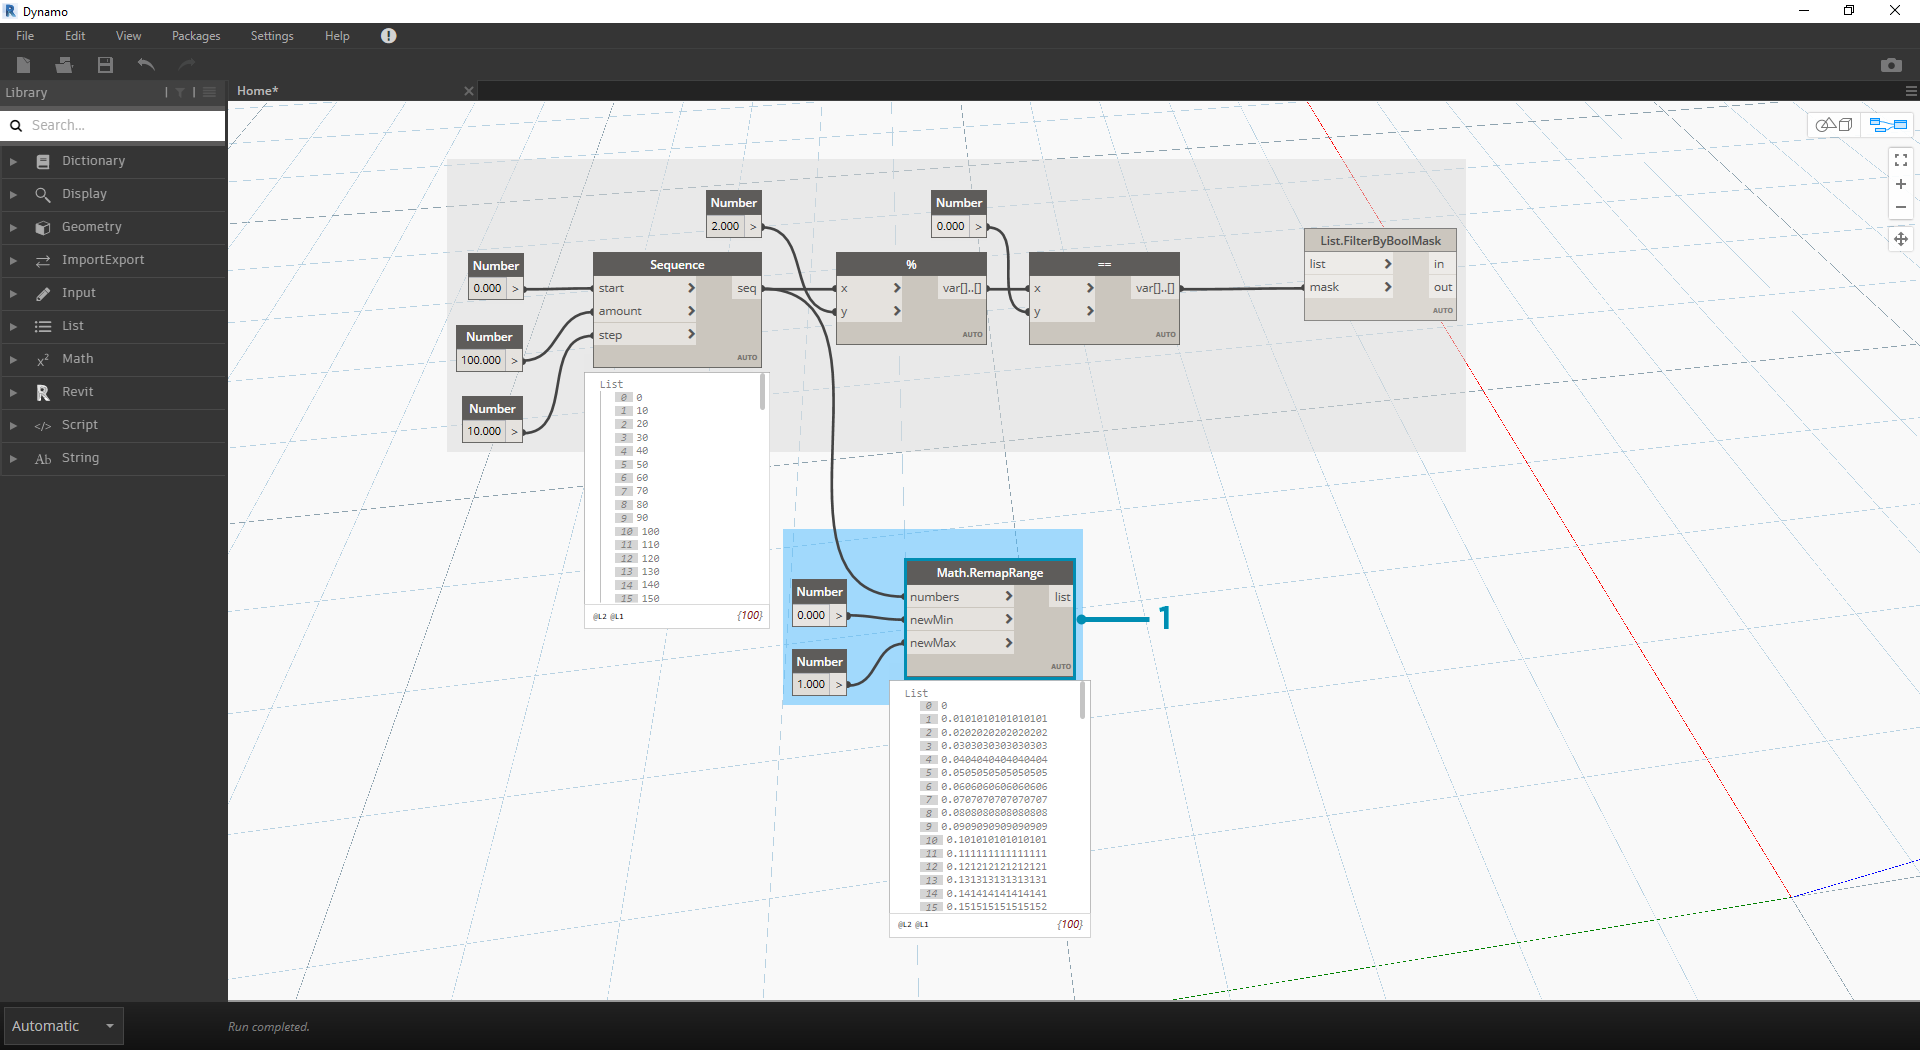Enable the graph view navigation toggle

point(1888,125)
